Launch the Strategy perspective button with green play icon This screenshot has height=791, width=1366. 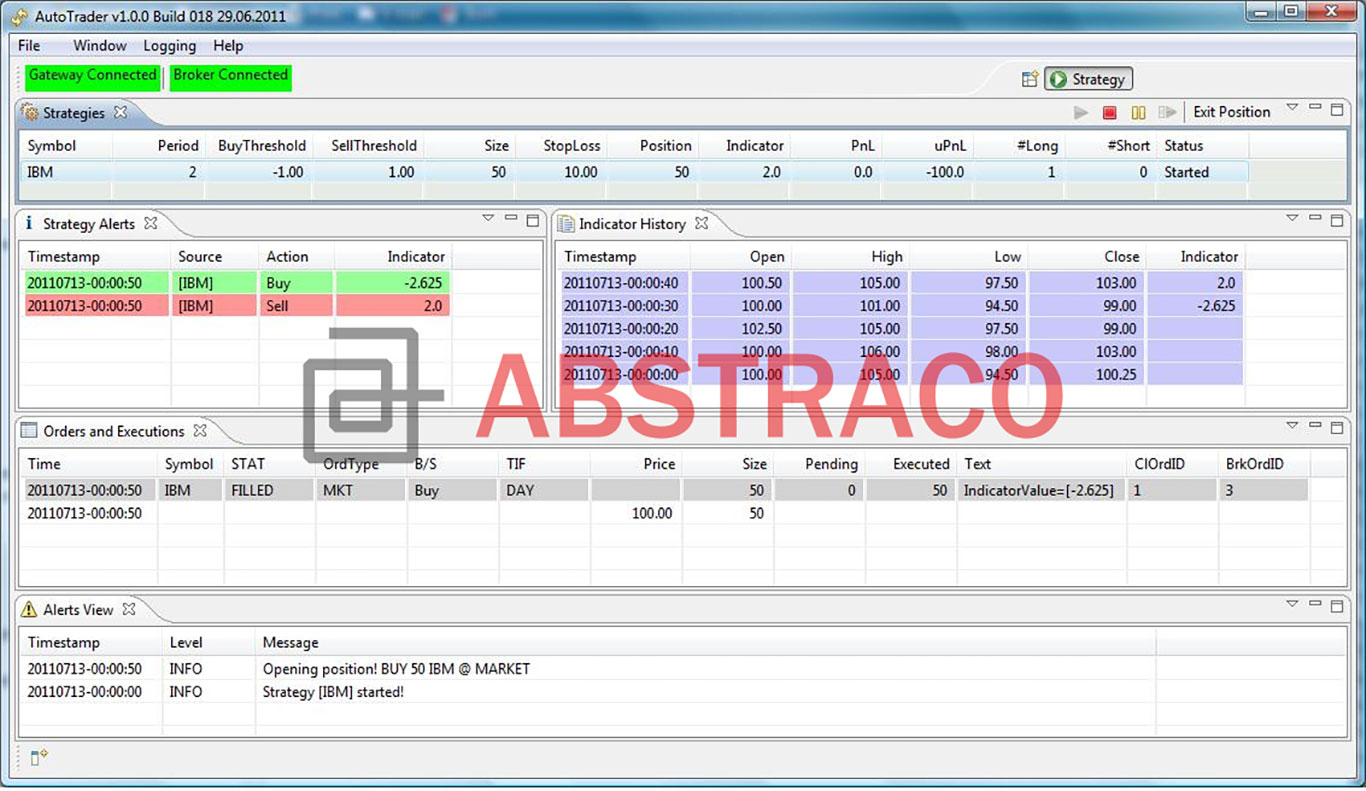click(x=1088, y=79)
